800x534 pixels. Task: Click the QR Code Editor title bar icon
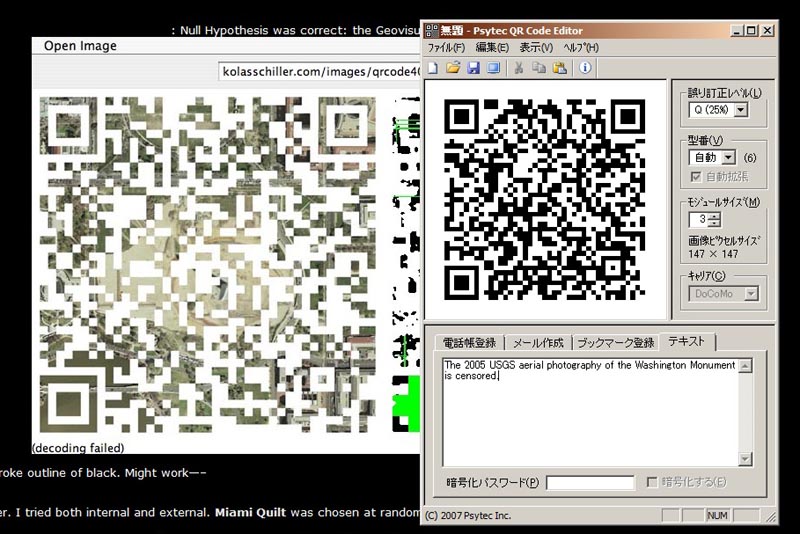click(x=432, y=31)
